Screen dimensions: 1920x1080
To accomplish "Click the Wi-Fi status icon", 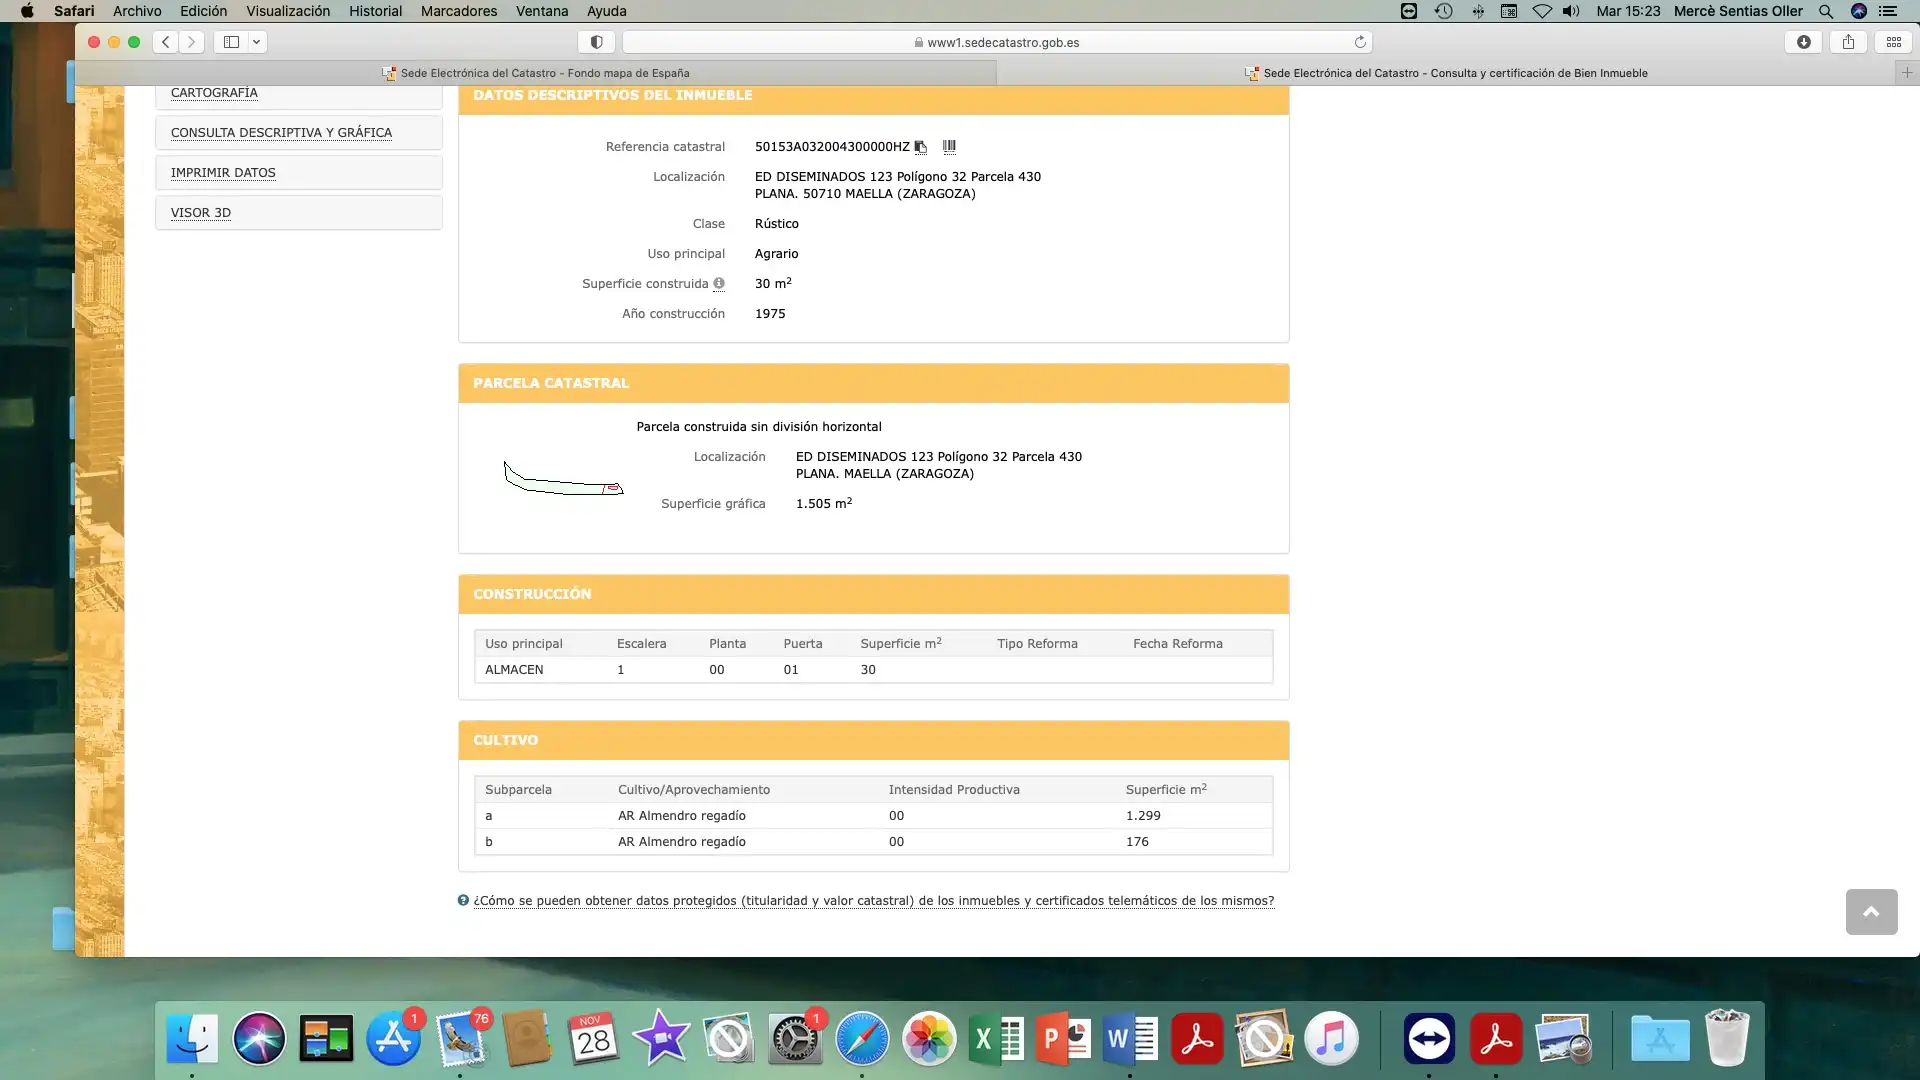I will coord(1542,11).
